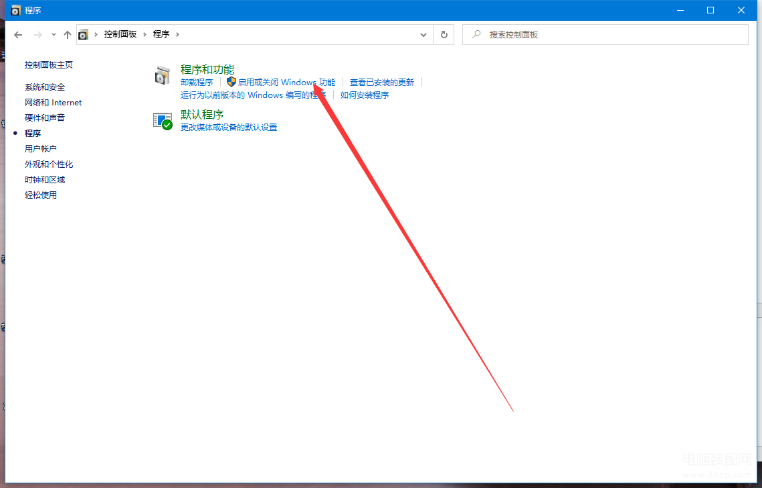This screenshot has height=488, width=762.
Task: Go back with the left arrow button
Action: point(18,35)
